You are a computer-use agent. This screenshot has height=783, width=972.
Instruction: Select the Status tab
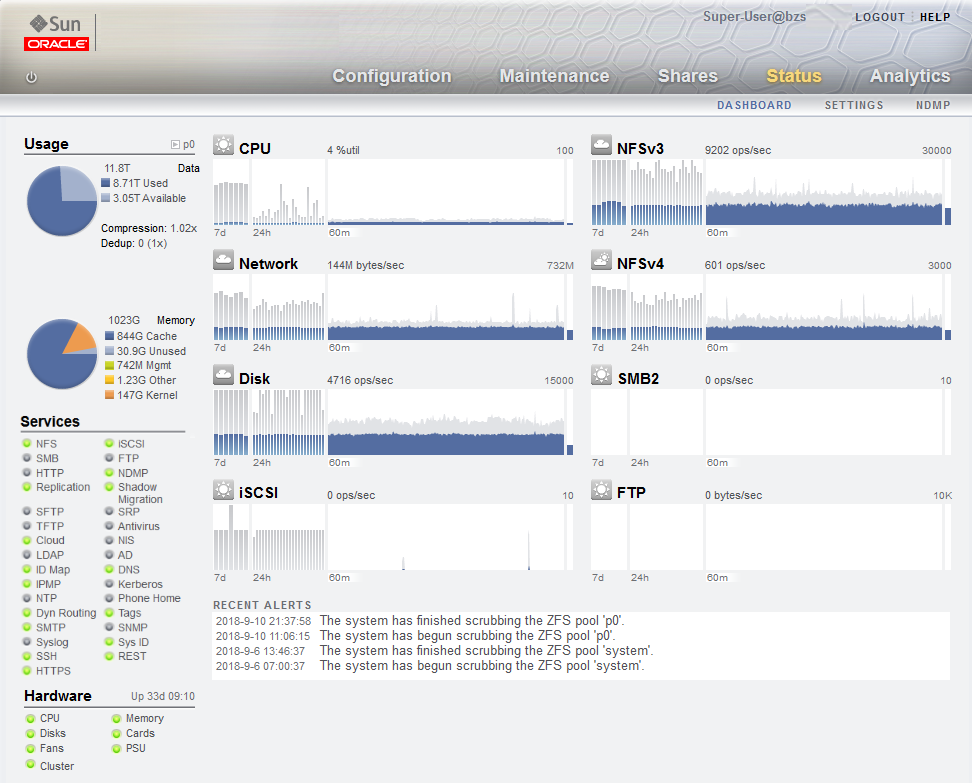(x=793, y=76)
